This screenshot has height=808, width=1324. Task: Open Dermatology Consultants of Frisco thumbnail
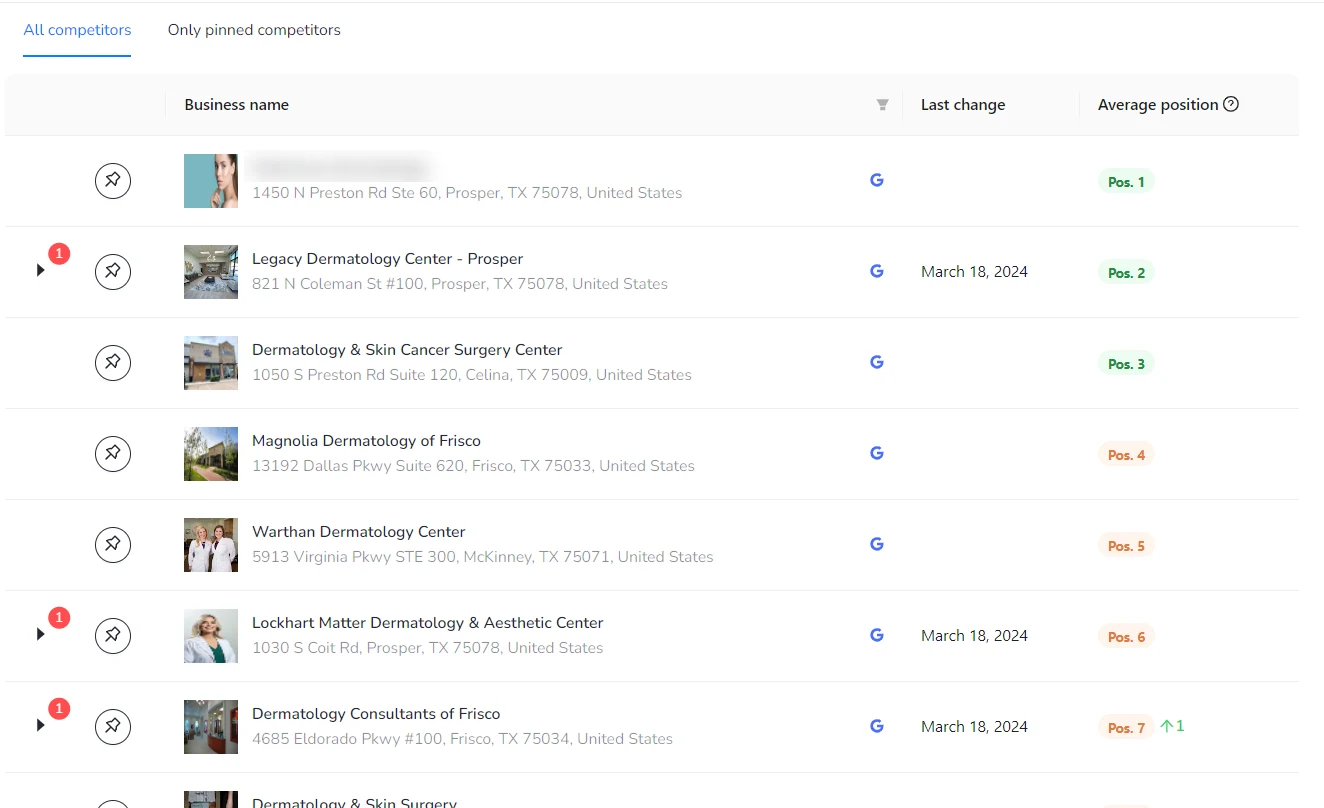click(x=211, y=727)
